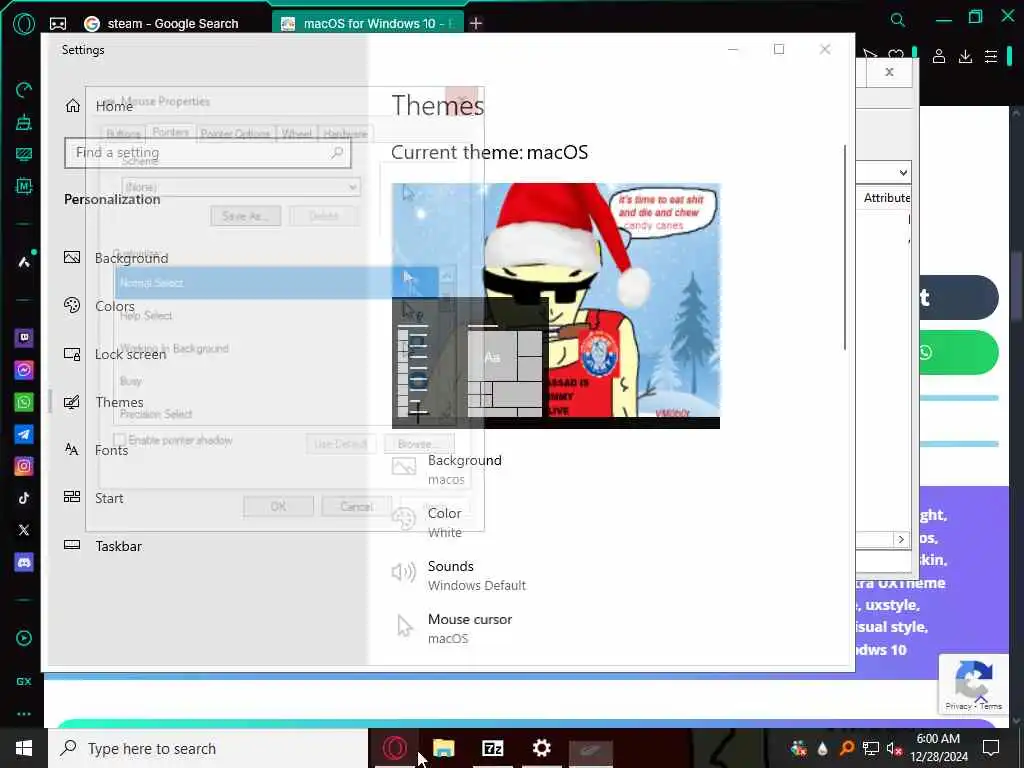
Task: Open Sounds Windows Default option
Action: 458,575
